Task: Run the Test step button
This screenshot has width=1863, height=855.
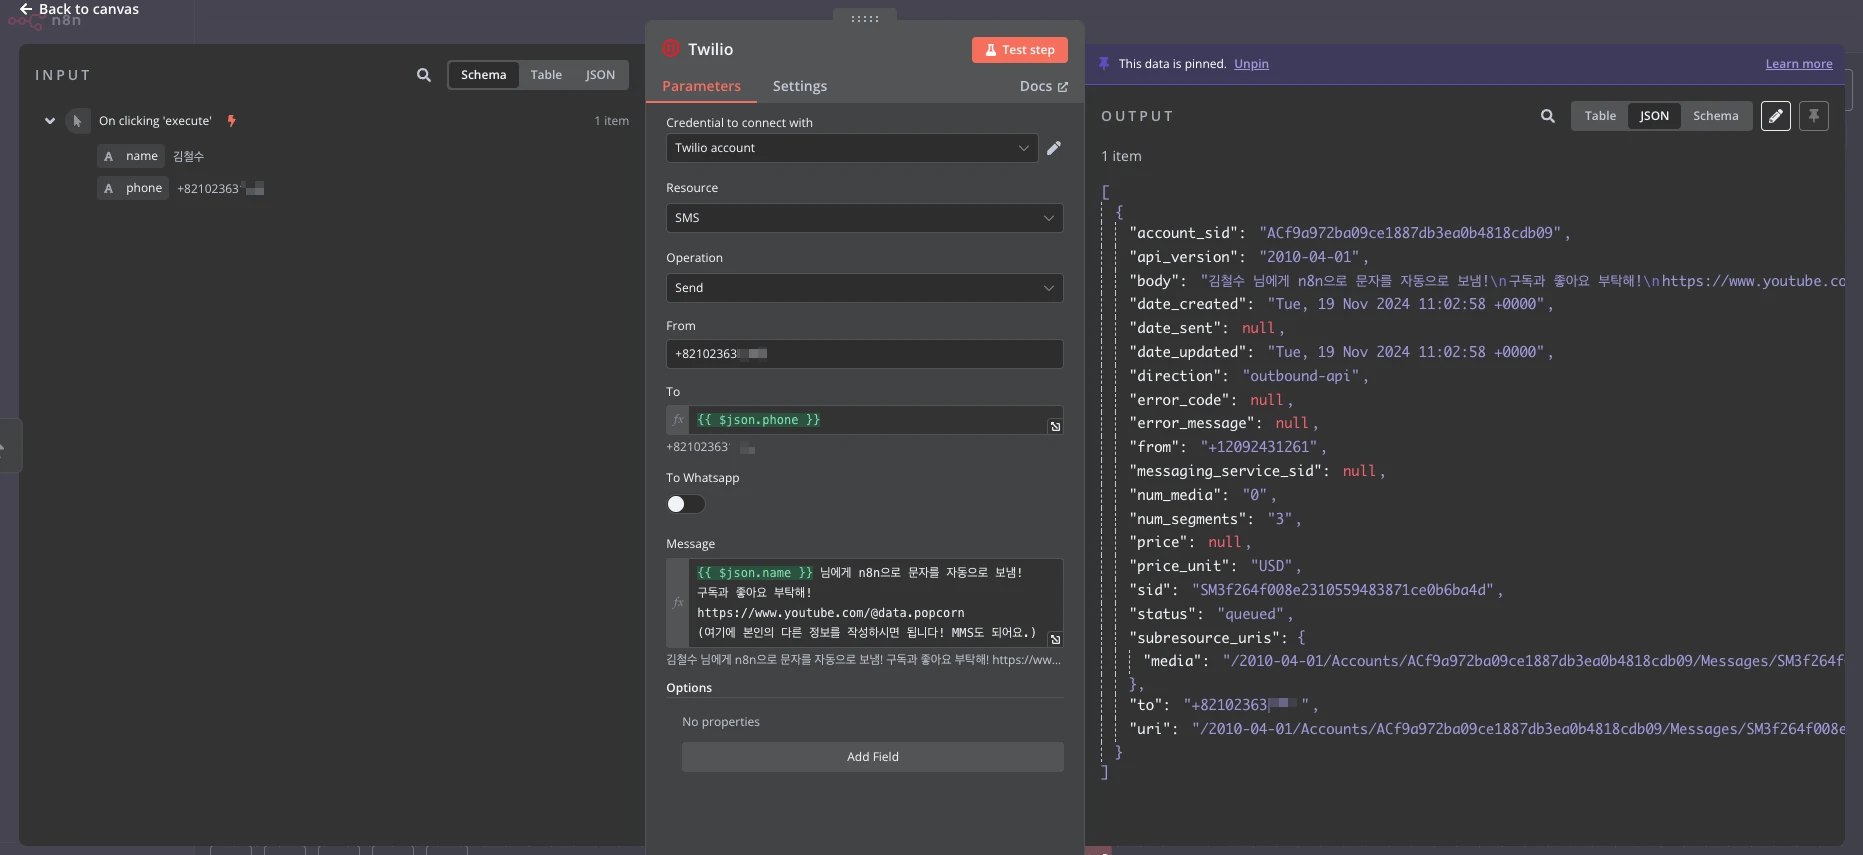Action: (1020, 50)
